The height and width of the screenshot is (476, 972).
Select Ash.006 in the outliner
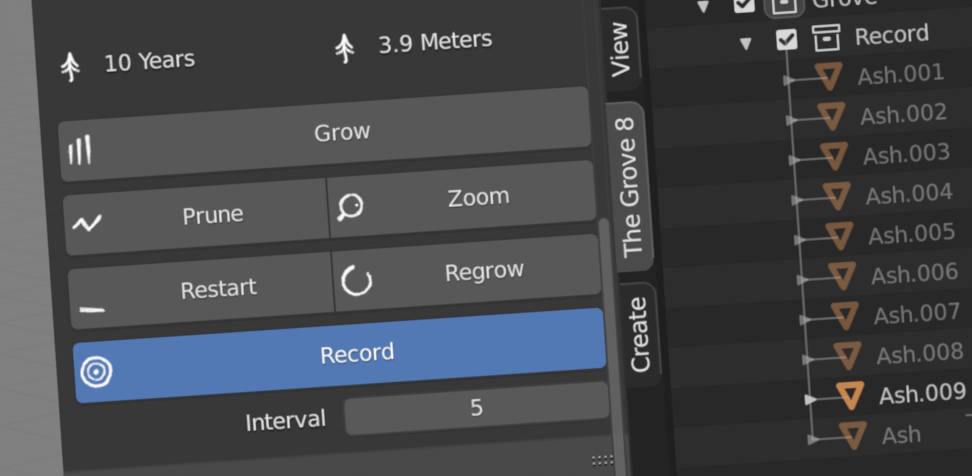[914, 273]
